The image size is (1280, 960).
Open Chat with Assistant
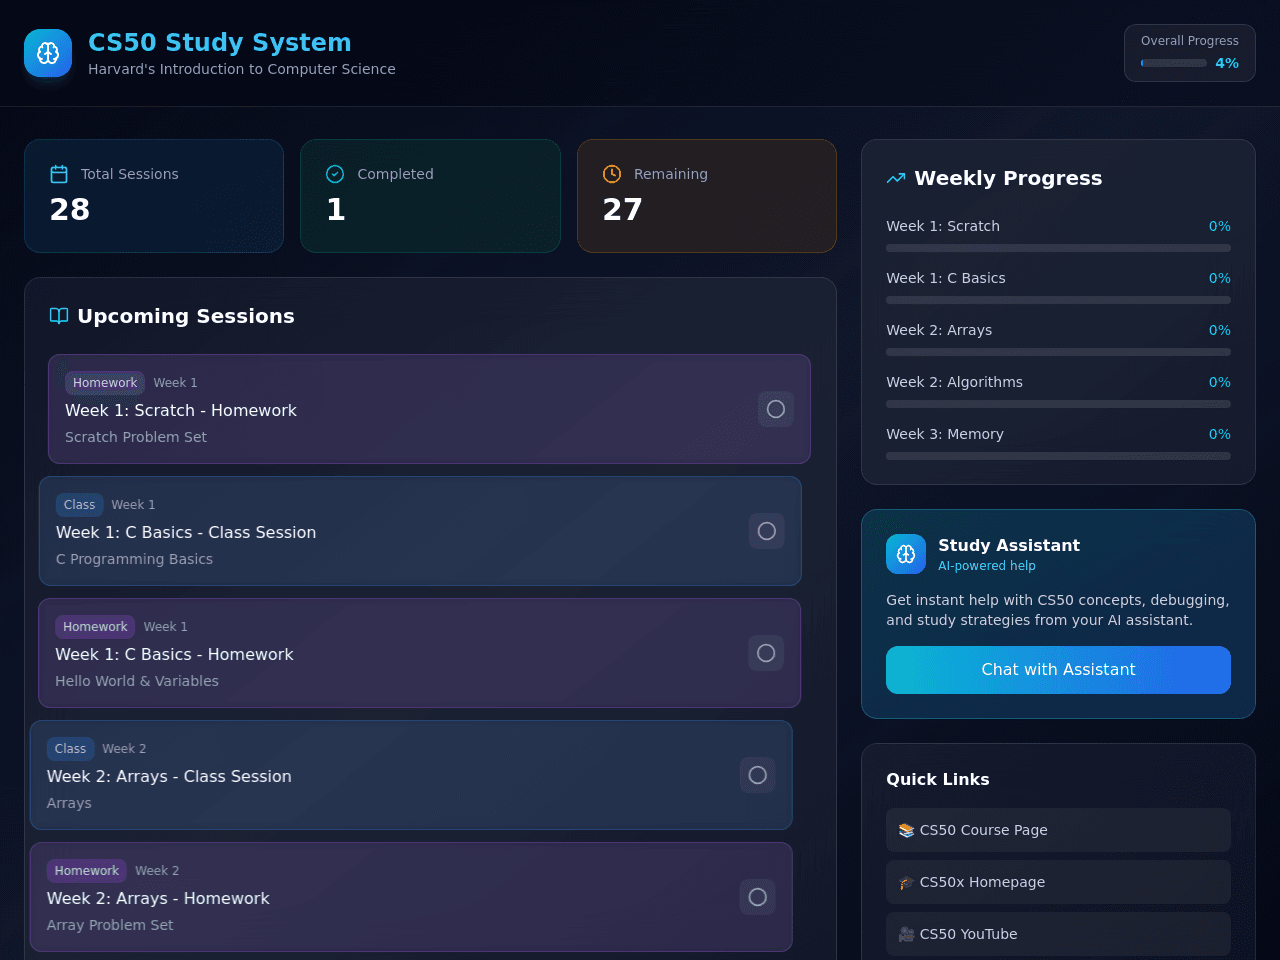coord(1058,670)
